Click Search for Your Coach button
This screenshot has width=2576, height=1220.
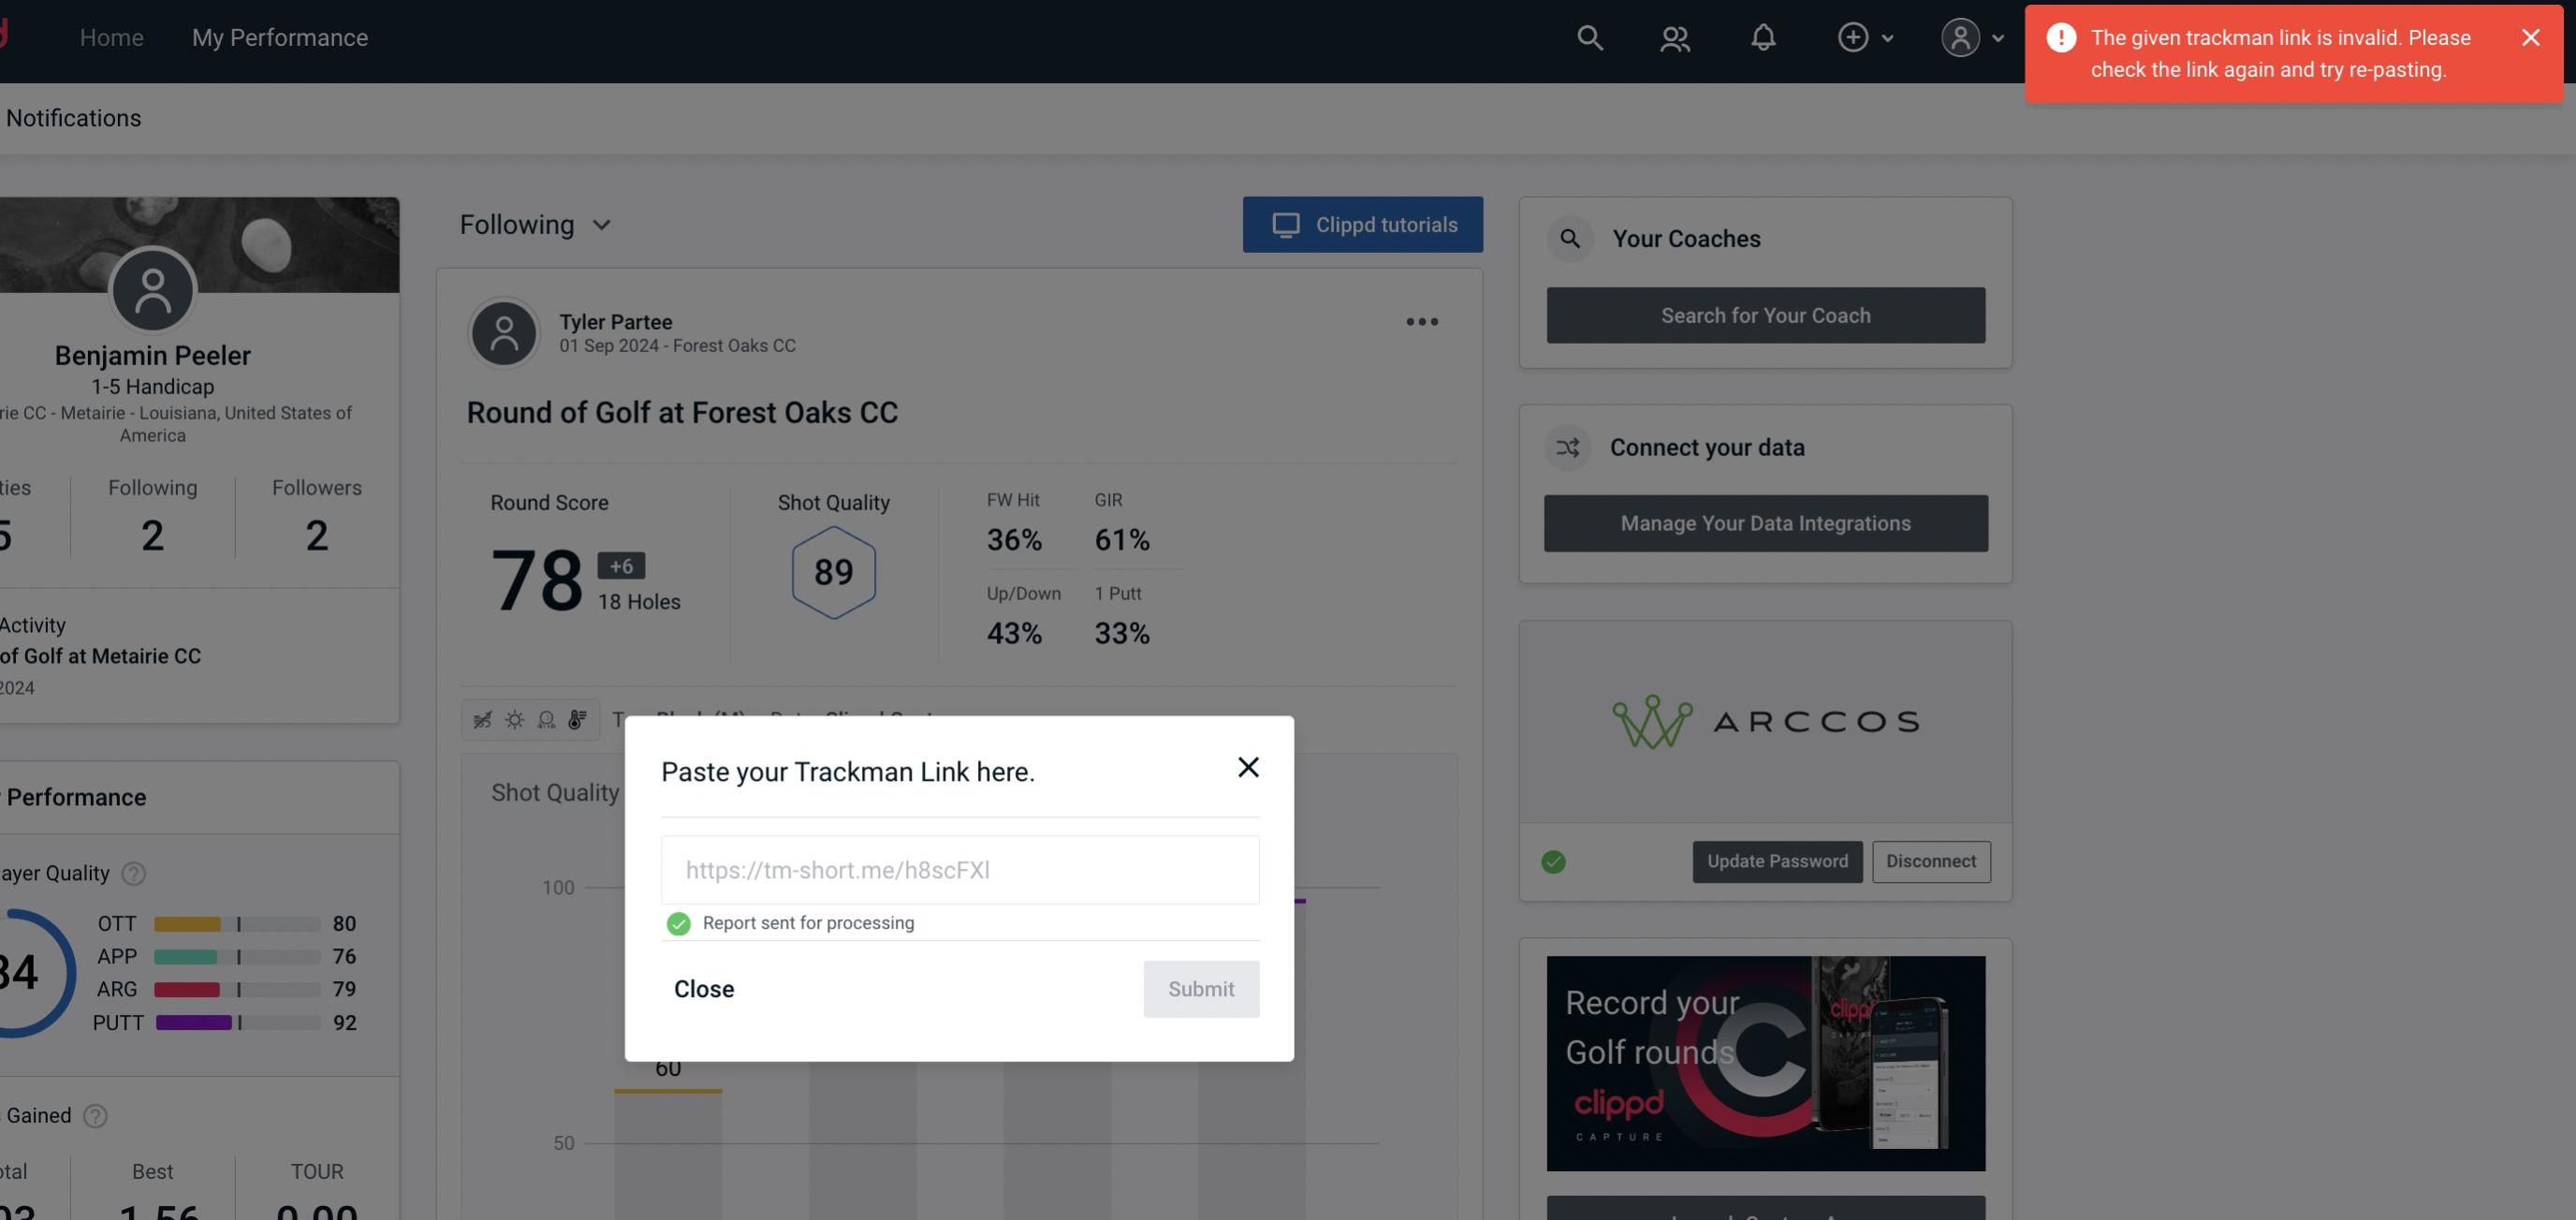point(1766,316)
